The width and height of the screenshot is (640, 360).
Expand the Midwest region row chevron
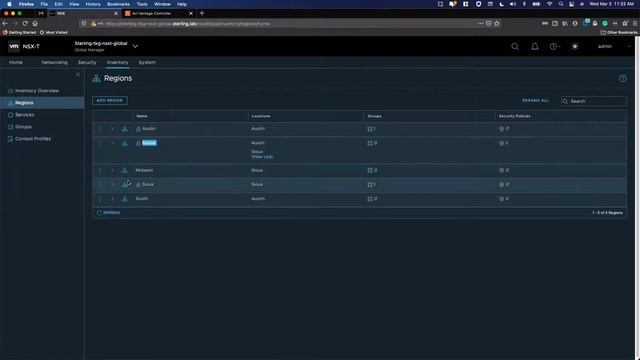click(x=113, y=171)
